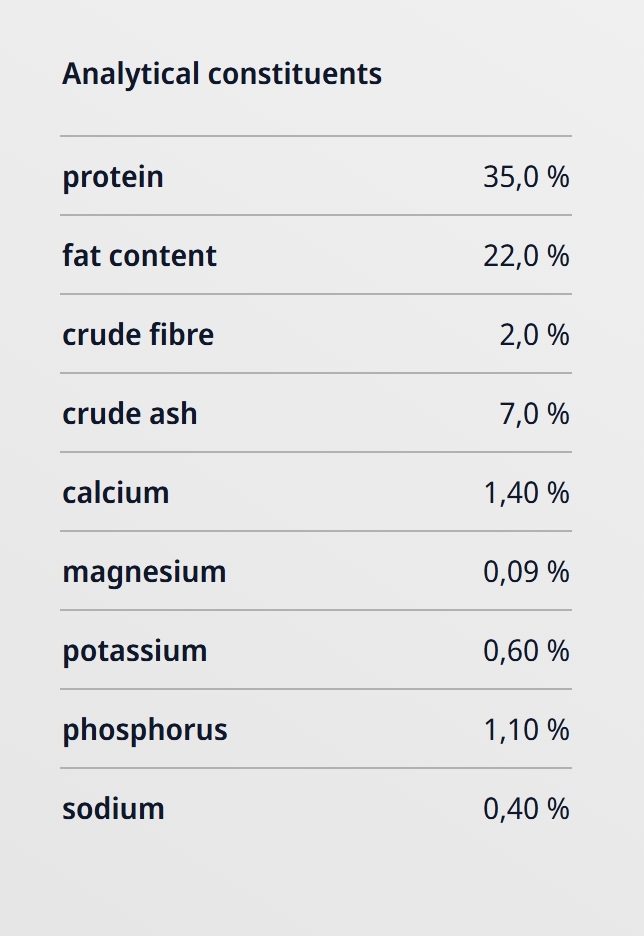Click the 35,0 % protein value
This screenshot has width=644, height=936.
point(526,177)
